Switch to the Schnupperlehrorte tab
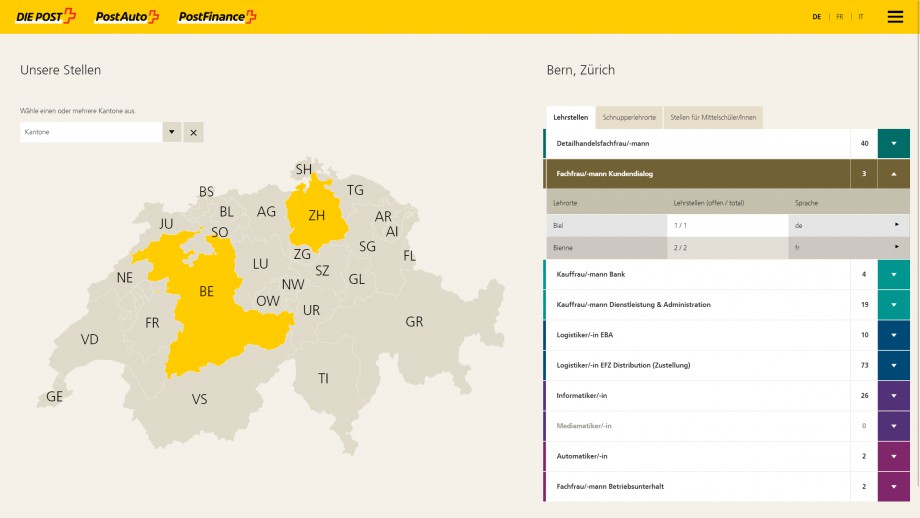Viewport: 920px width, 518px height. (x=629, y=117)
